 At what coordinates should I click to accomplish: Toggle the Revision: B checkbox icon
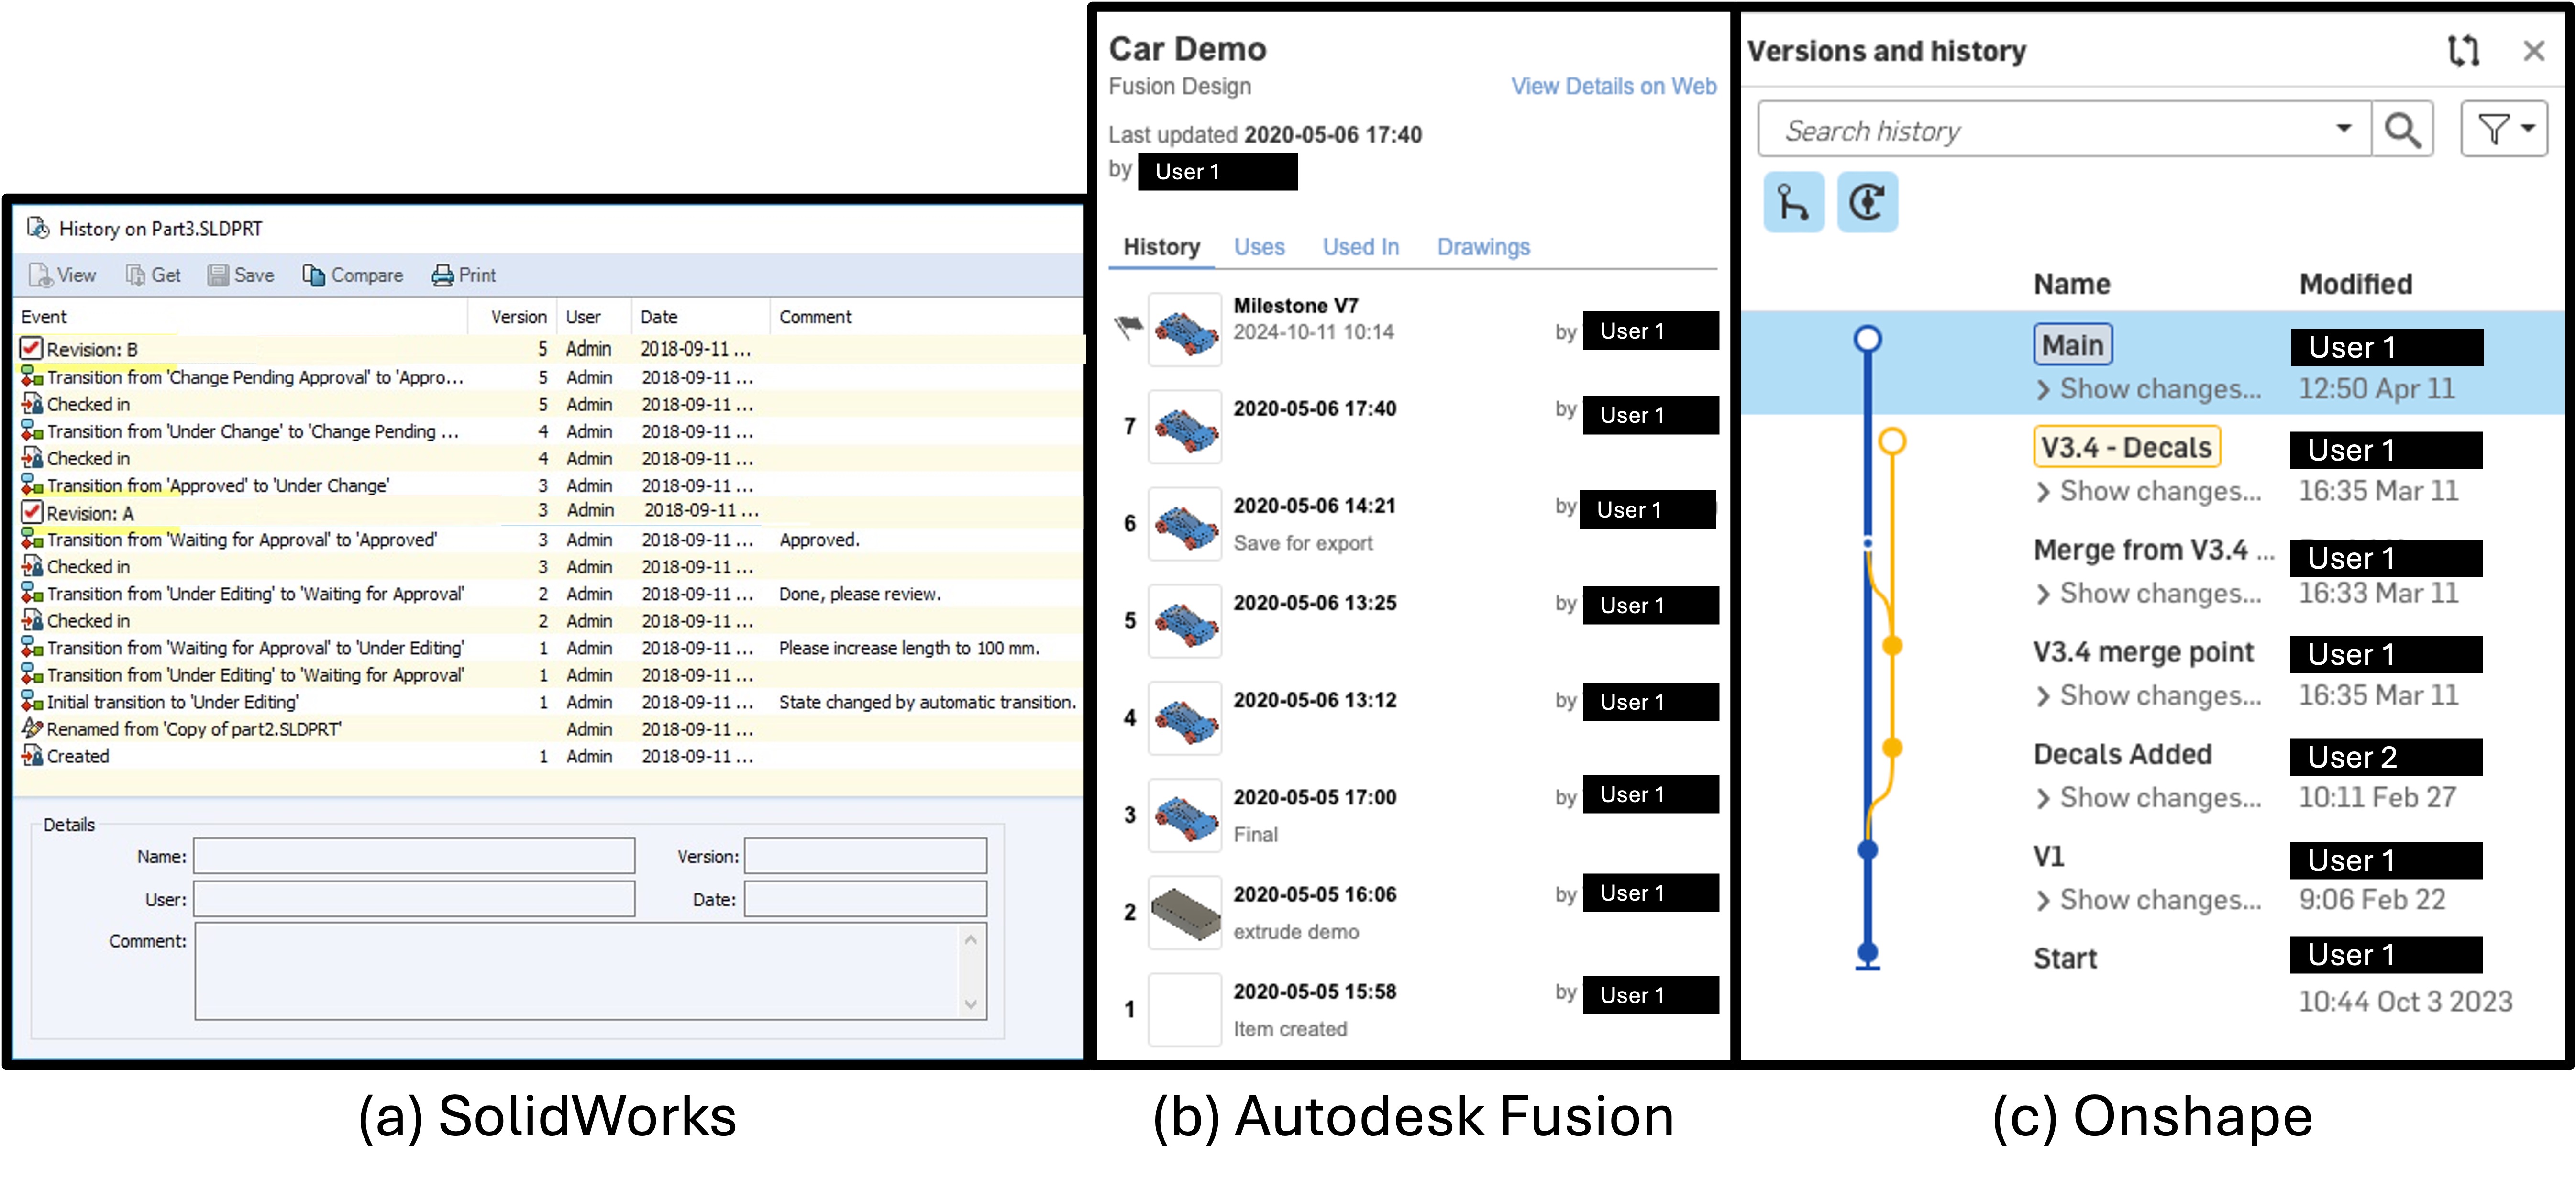coord(32,349)
